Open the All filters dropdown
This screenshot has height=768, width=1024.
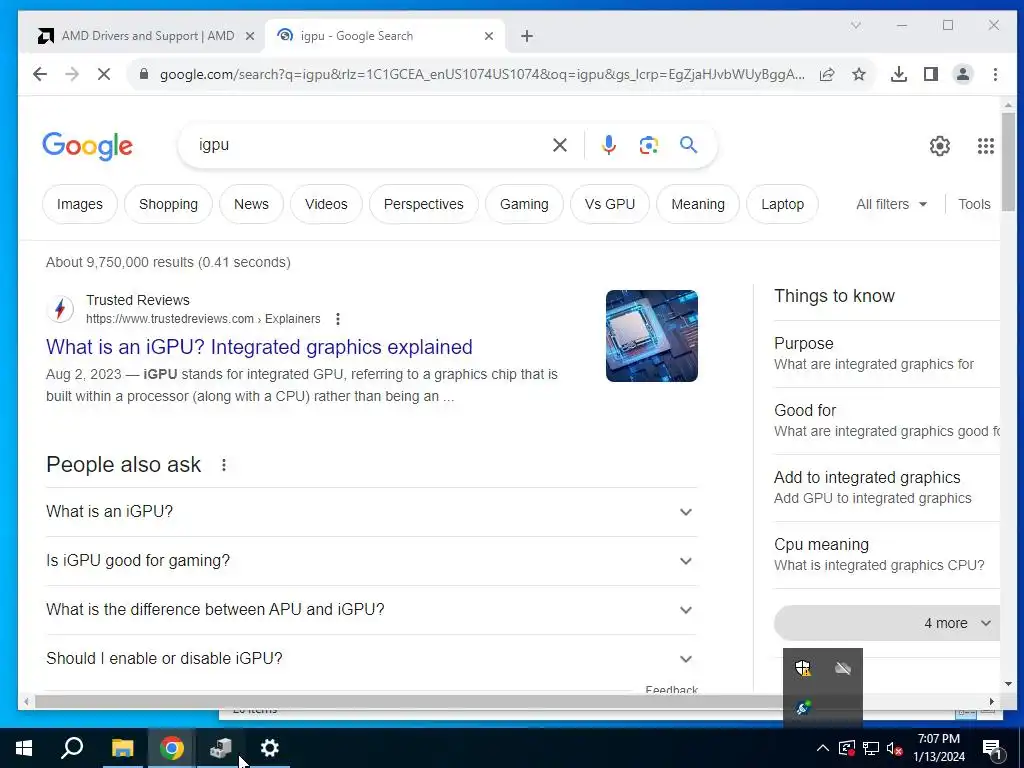[891, 204]
